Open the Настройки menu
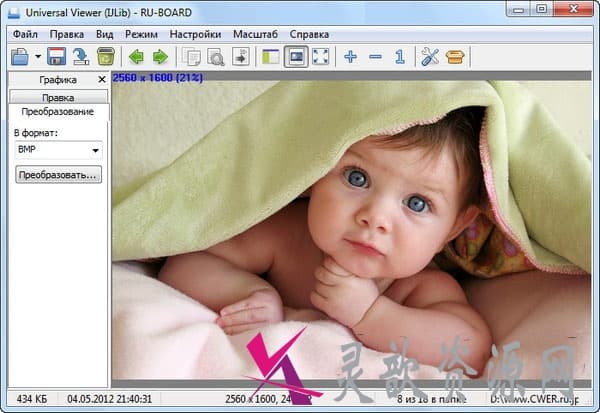This screenshot has height=413, width=600. click(195, 34)
